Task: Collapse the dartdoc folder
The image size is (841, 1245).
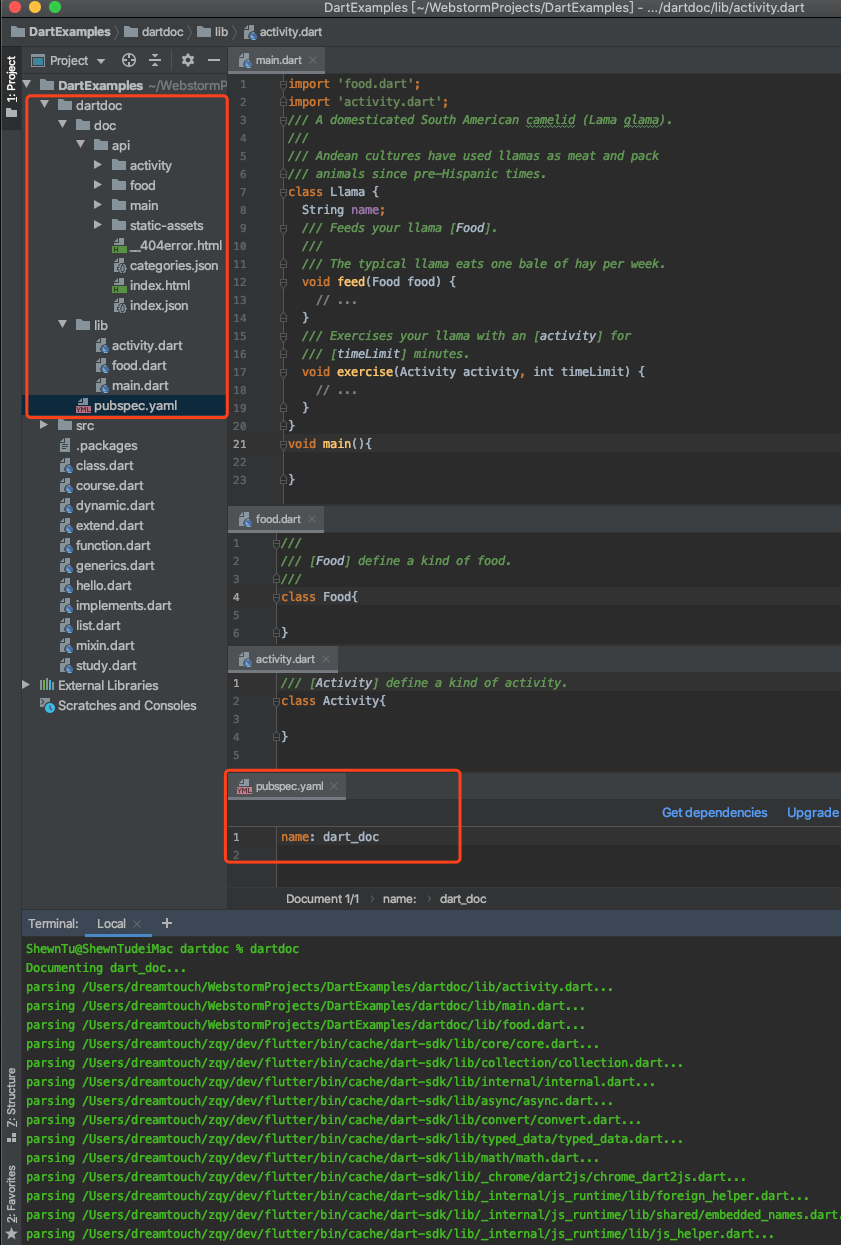Action: 45,105
